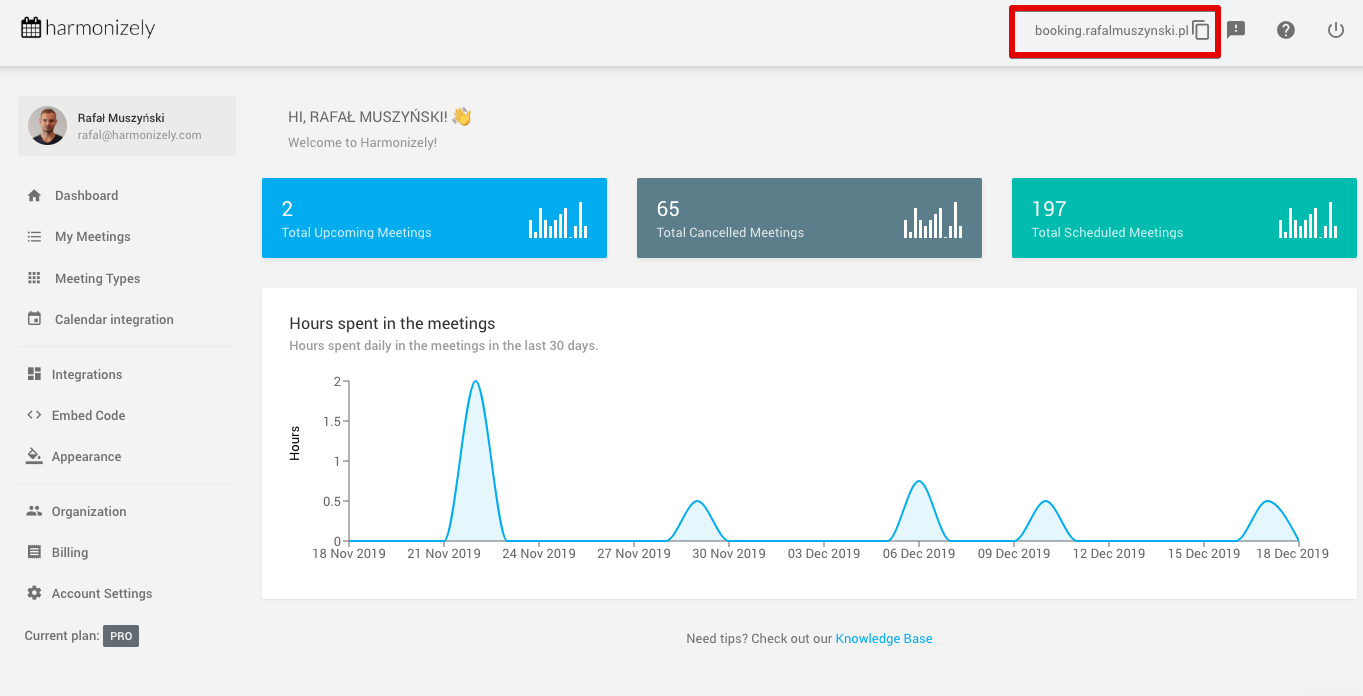
Task: Open the Total Cancelled Meetings card
Action: pos(809,218)
